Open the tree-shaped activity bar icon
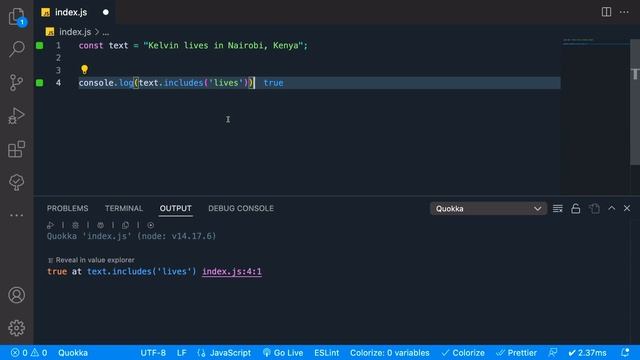Viewport: 640px width, 360px height. [x=17, y=182]
